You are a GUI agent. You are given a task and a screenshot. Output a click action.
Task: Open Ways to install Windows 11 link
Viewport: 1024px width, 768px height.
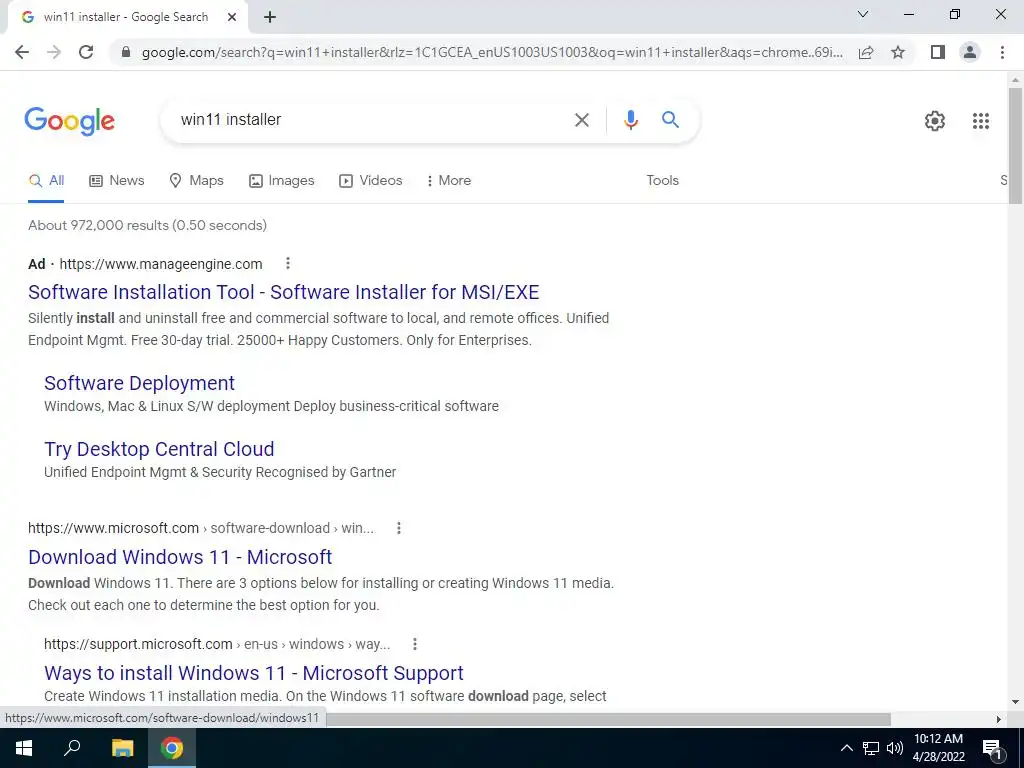coord(253,673)
